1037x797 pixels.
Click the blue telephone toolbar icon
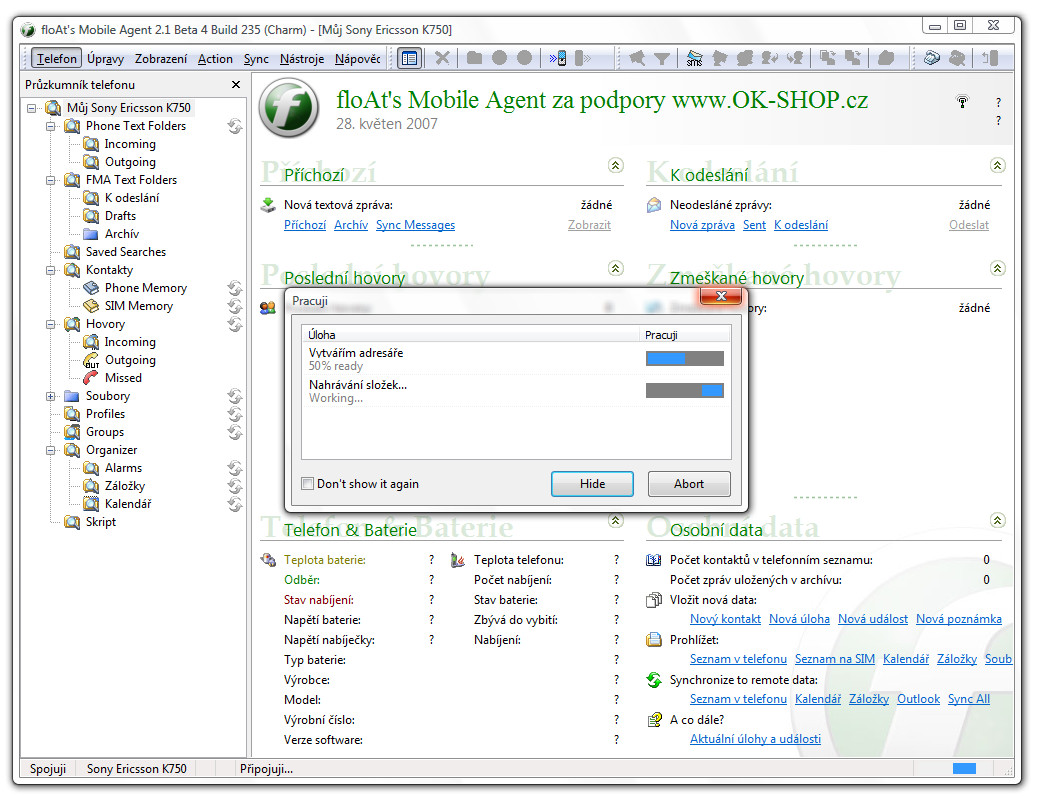(932, 58)
